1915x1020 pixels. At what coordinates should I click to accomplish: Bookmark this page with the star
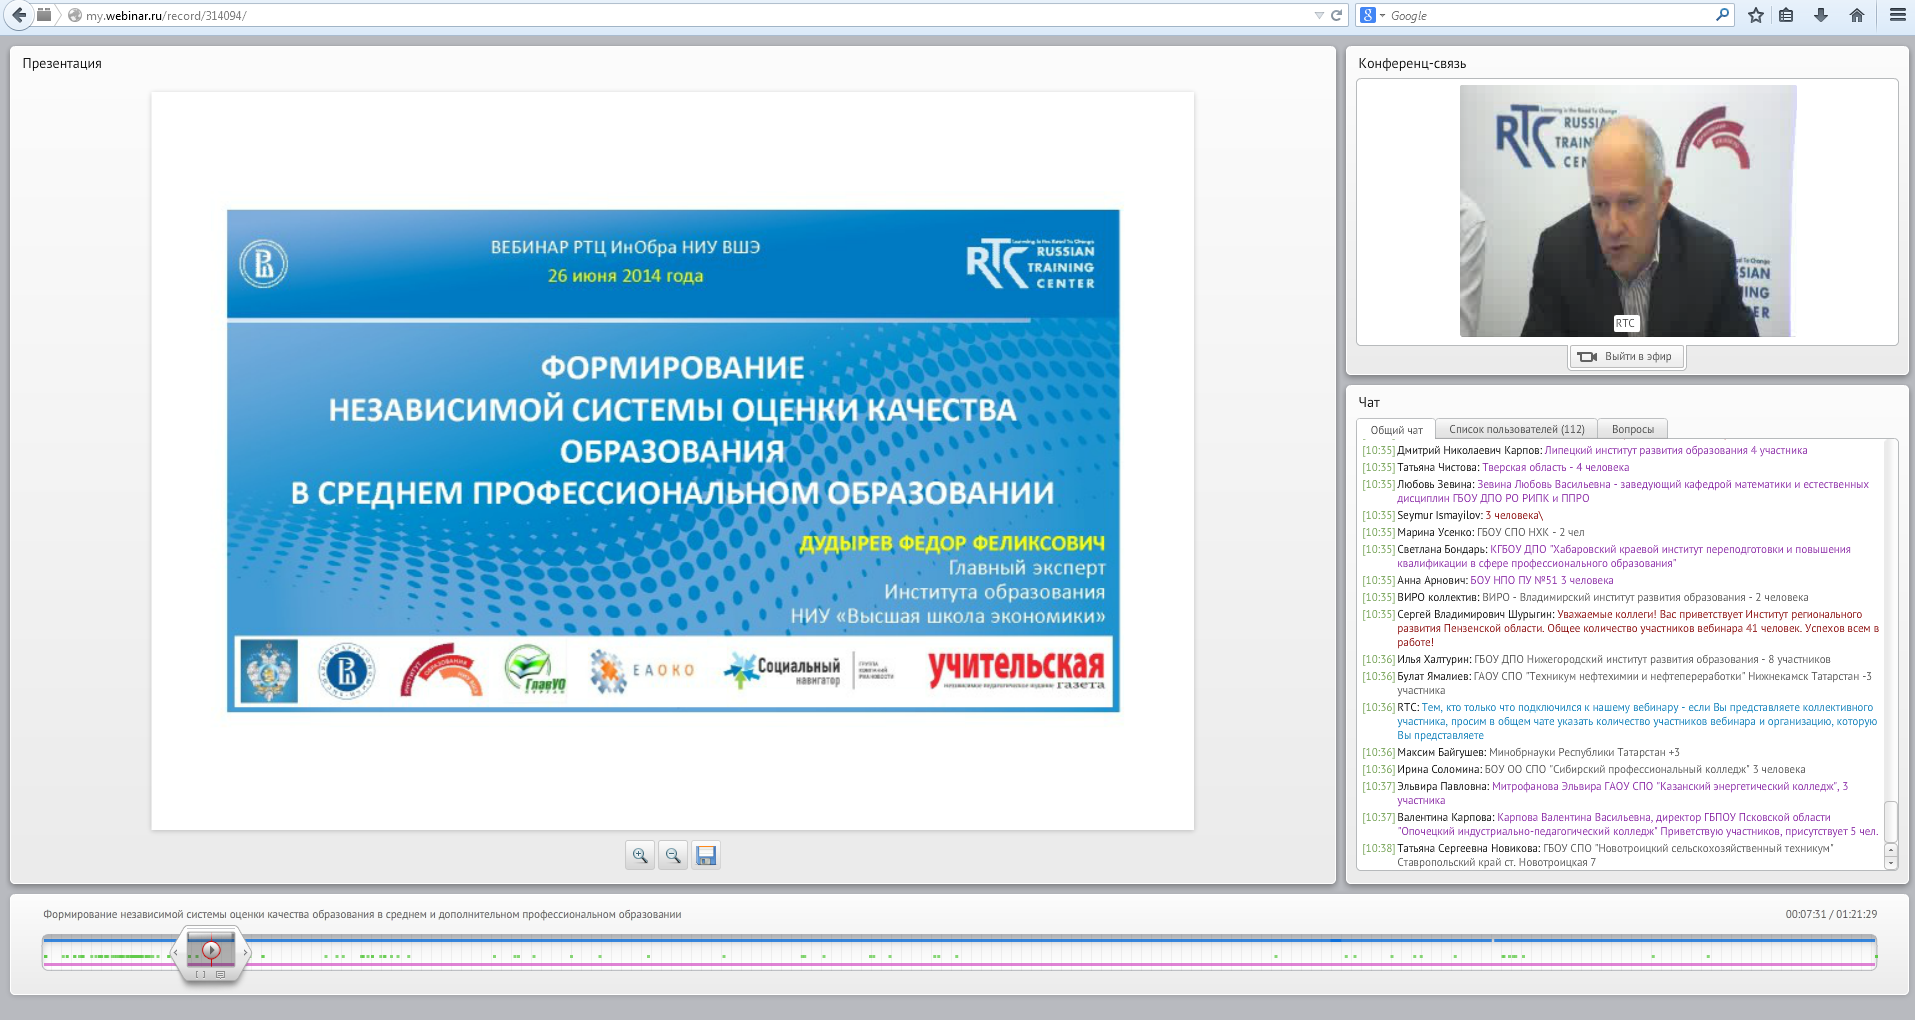(1755, 15)
